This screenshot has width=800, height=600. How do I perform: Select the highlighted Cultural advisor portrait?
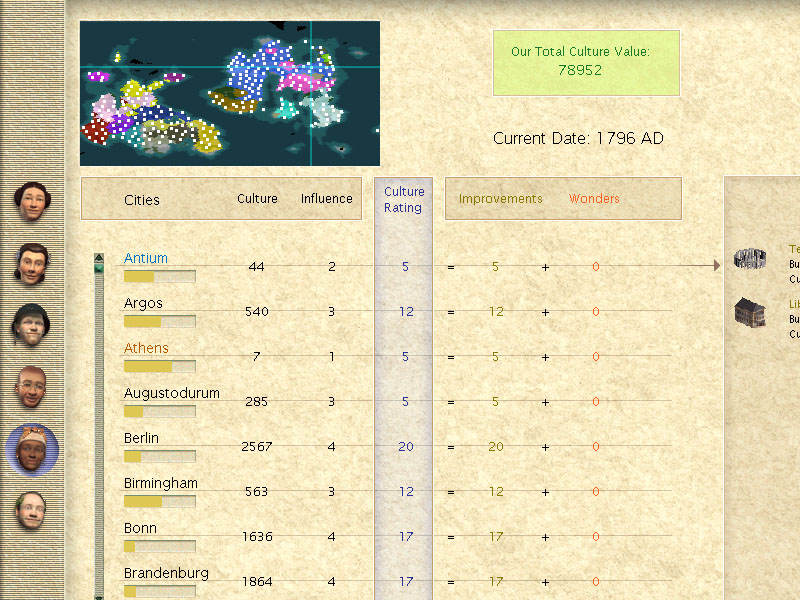click(32, 449)
